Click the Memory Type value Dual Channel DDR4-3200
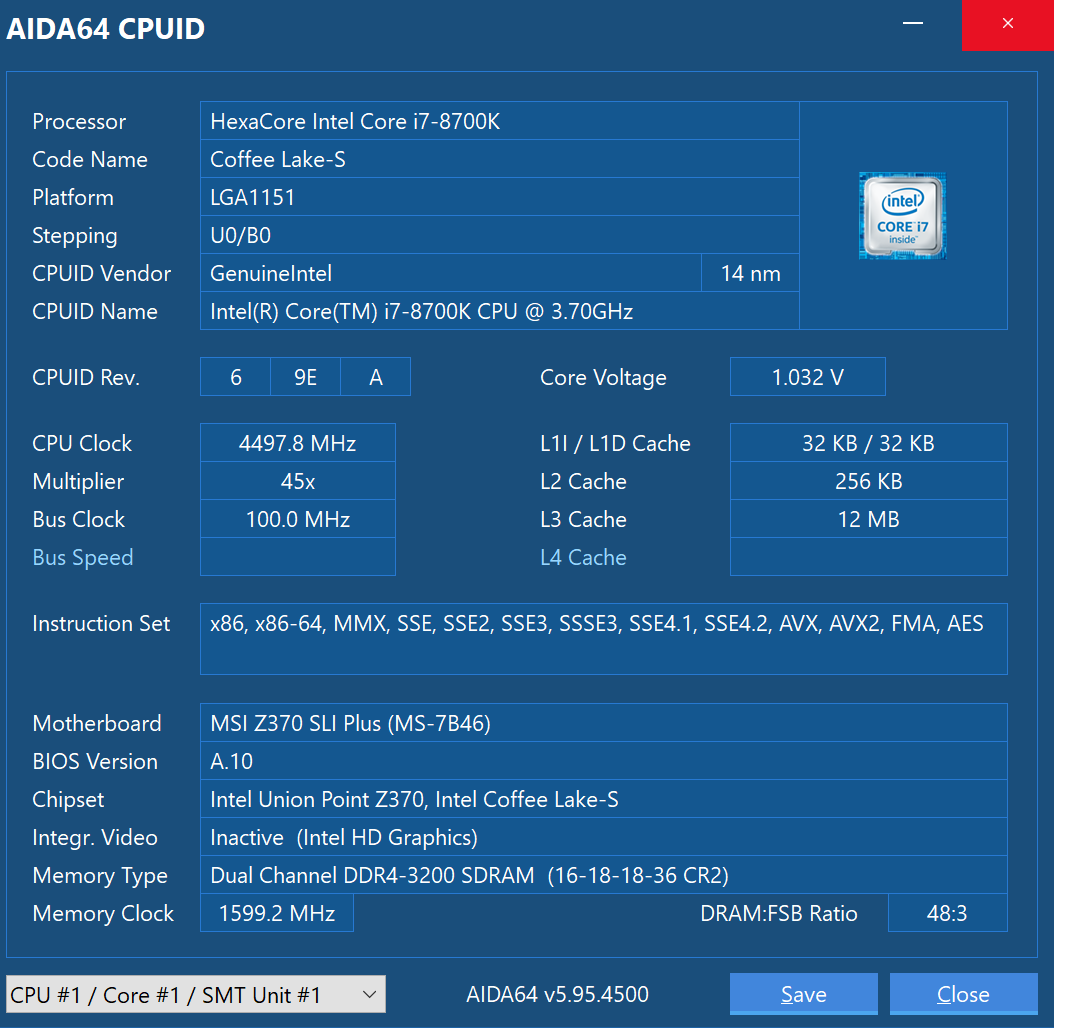The width and height of the screenshot is (1069, 1028). (x=604, y=875)
